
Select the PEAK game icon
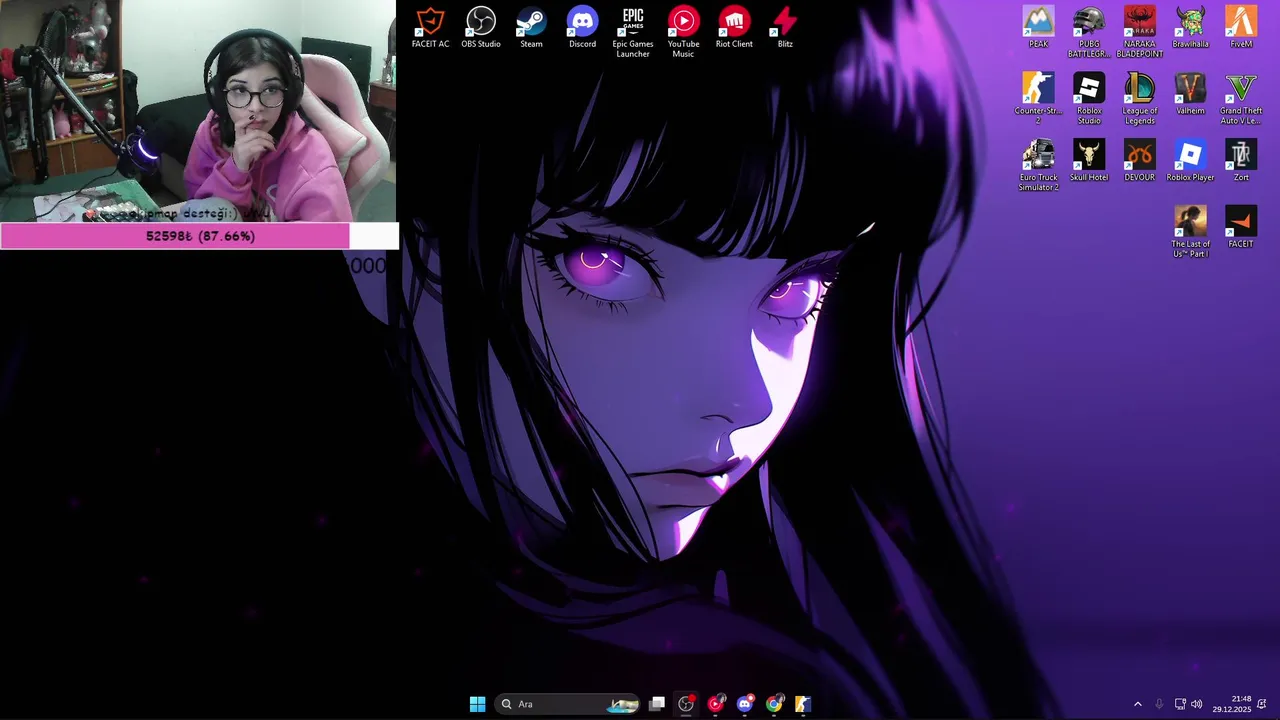[x=1038, y=28]
